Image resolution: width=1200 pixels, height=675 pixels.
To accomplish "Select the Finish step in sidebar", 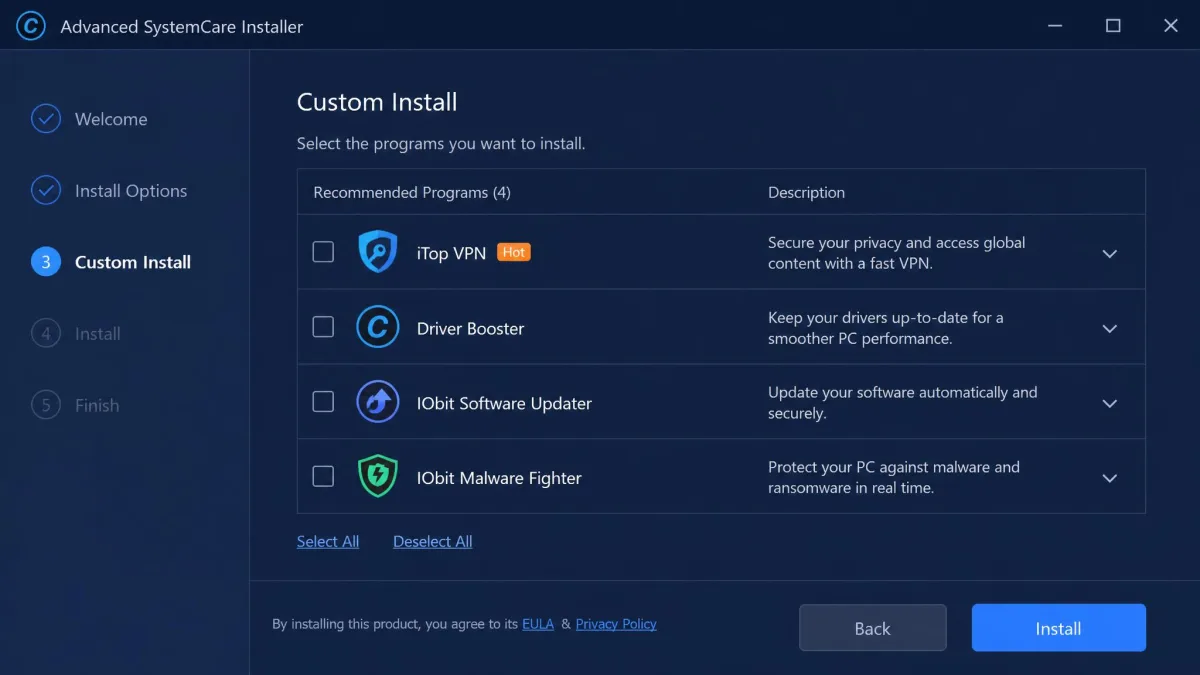I will click(x=97, y=405).
